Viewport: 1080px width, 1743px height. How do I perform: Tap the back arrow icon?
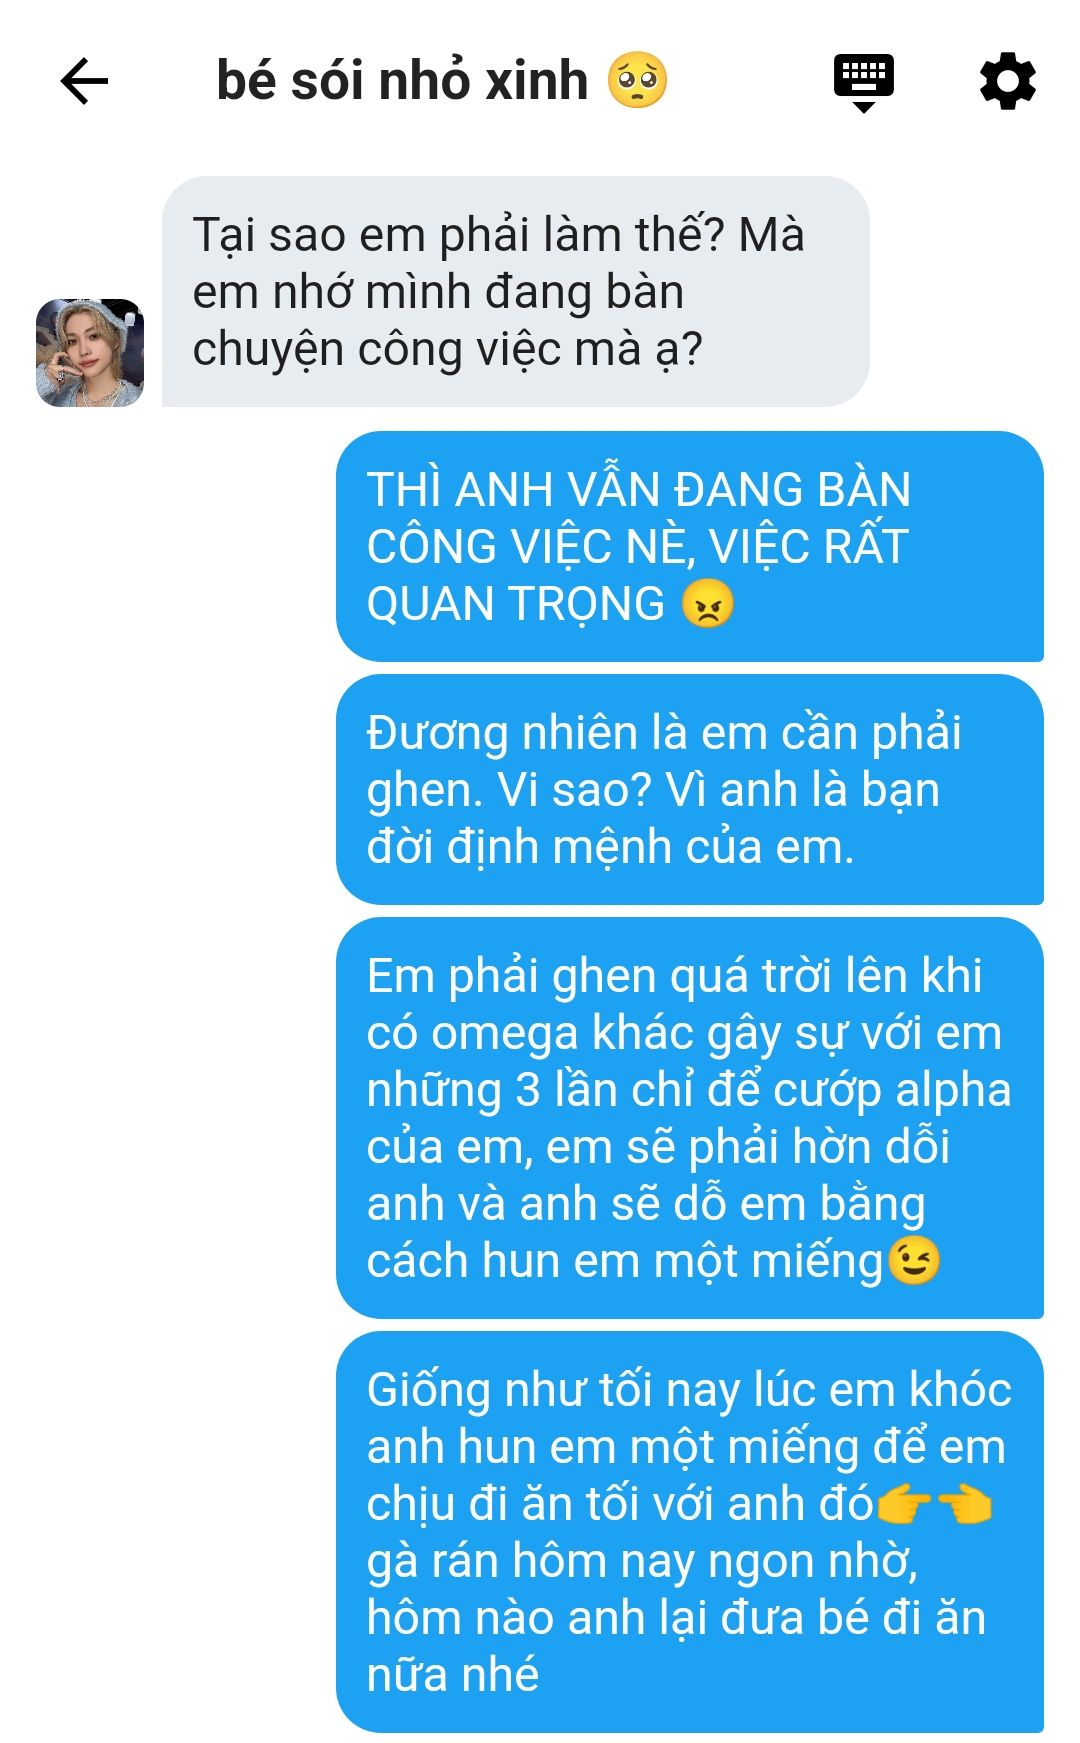84,81
